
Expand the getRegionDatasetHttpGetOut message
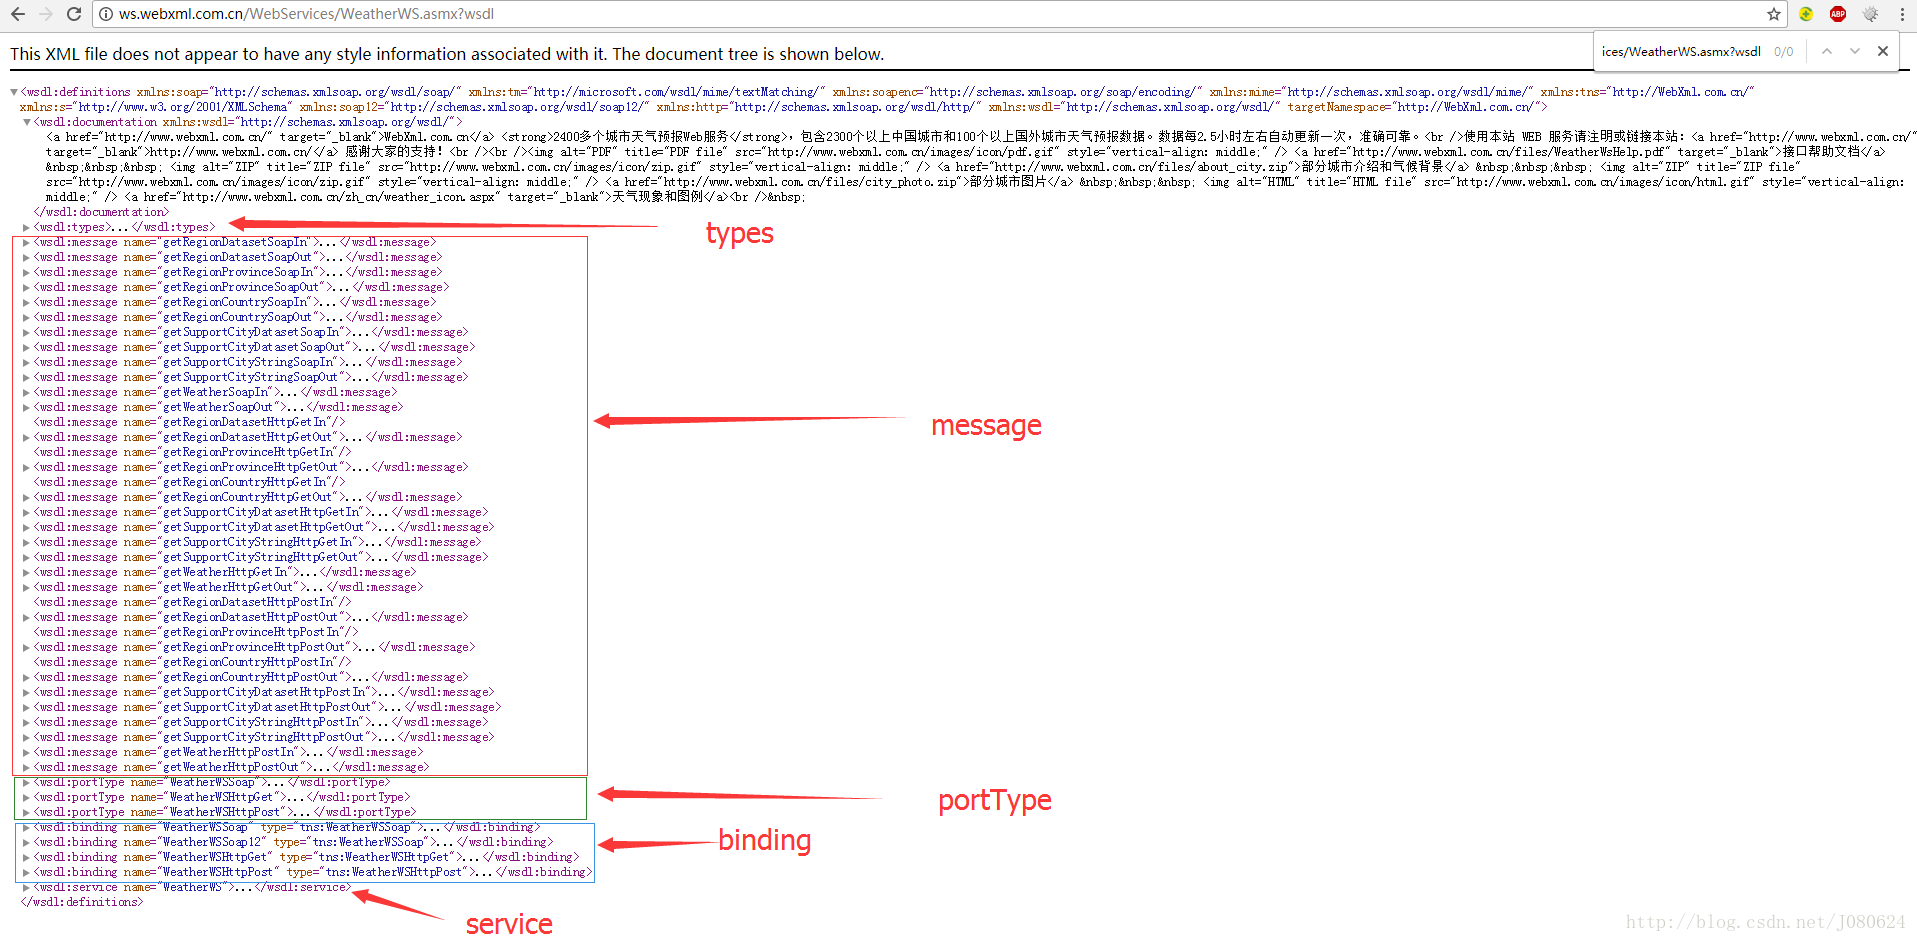pyautogui.click(x=27, y=437)
